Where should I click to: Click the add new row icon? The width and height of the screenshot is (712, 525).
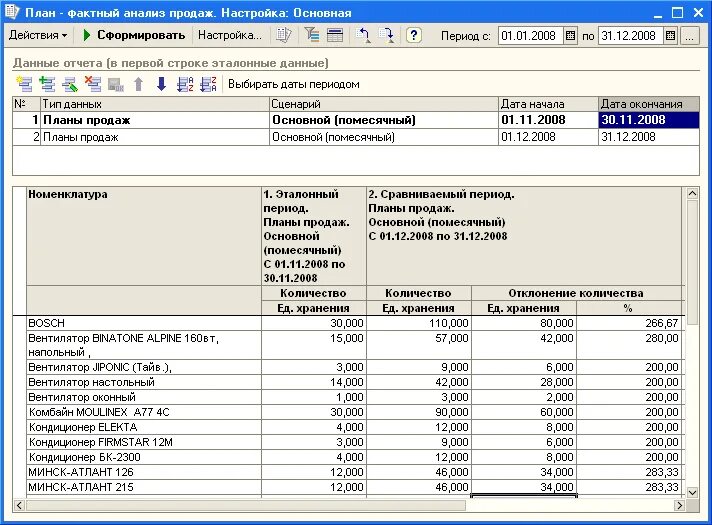click(x=24, y=84)
